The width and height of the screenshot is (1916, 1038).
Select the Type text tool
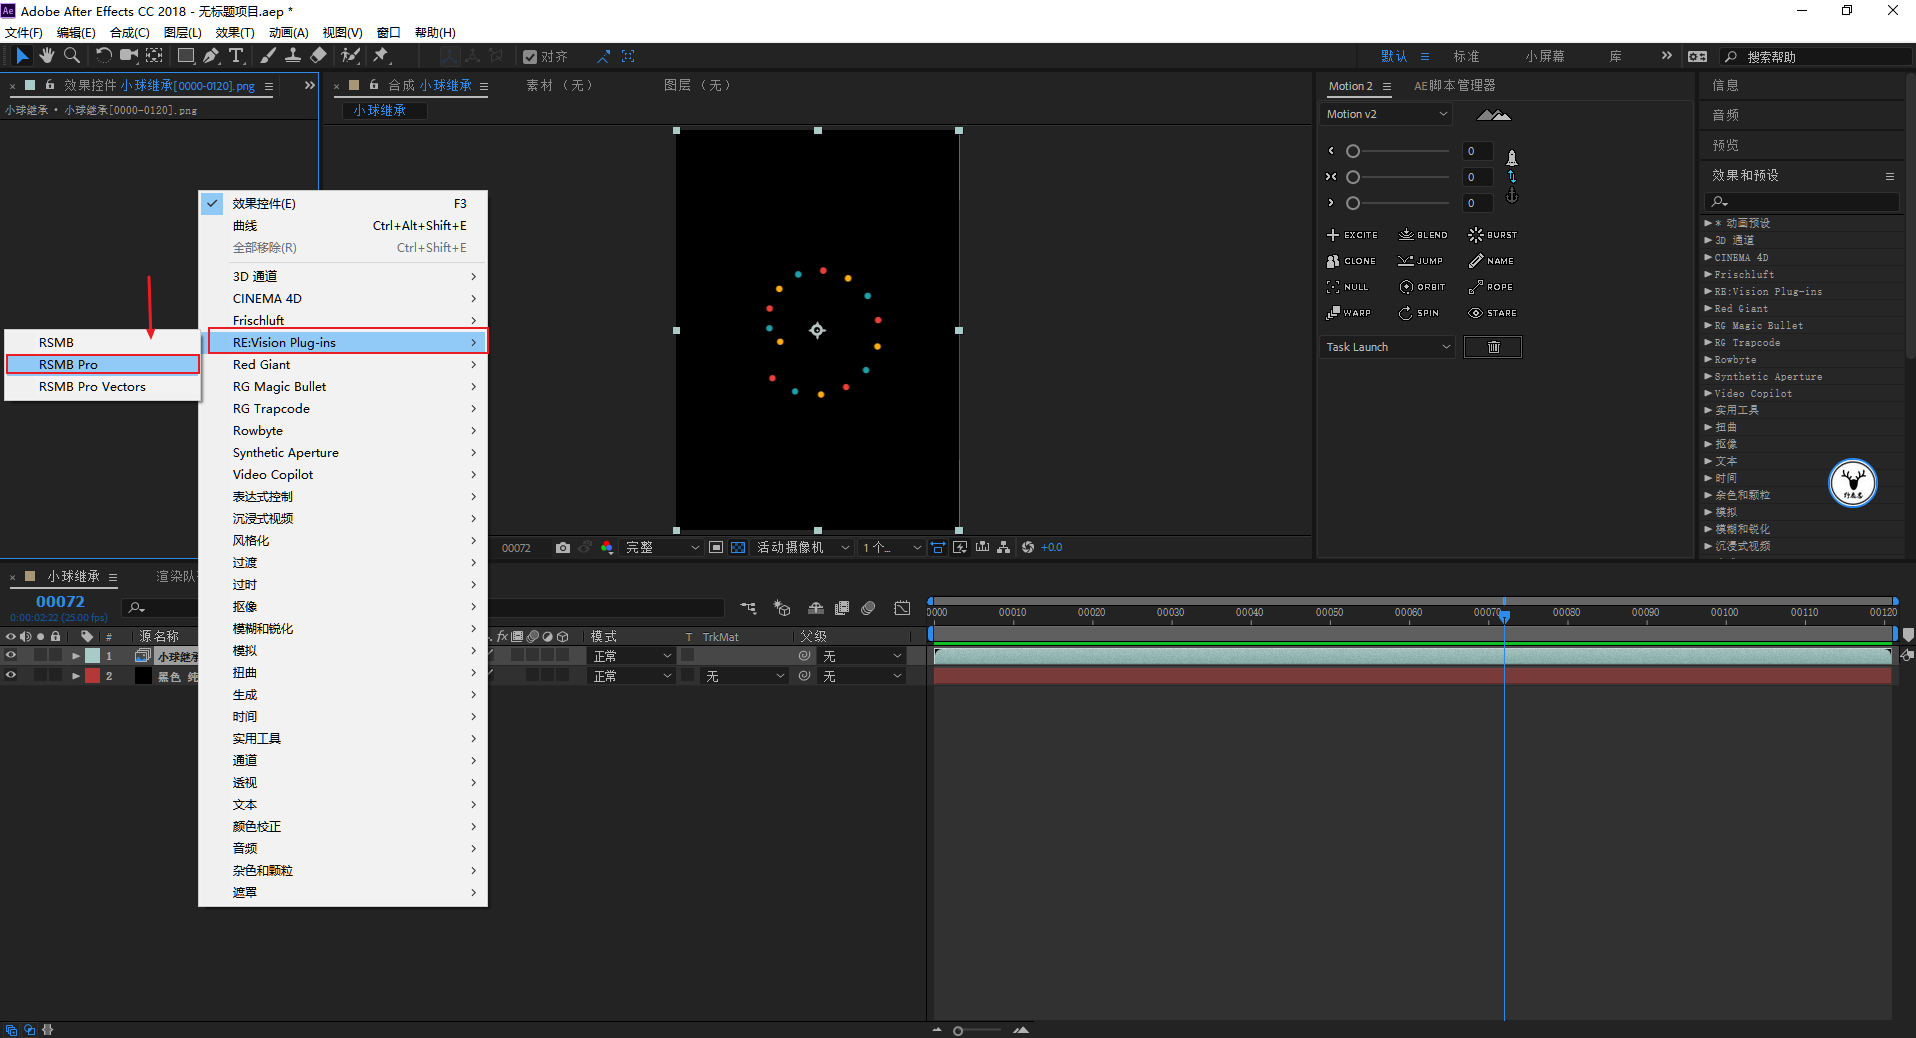point(236,56)
